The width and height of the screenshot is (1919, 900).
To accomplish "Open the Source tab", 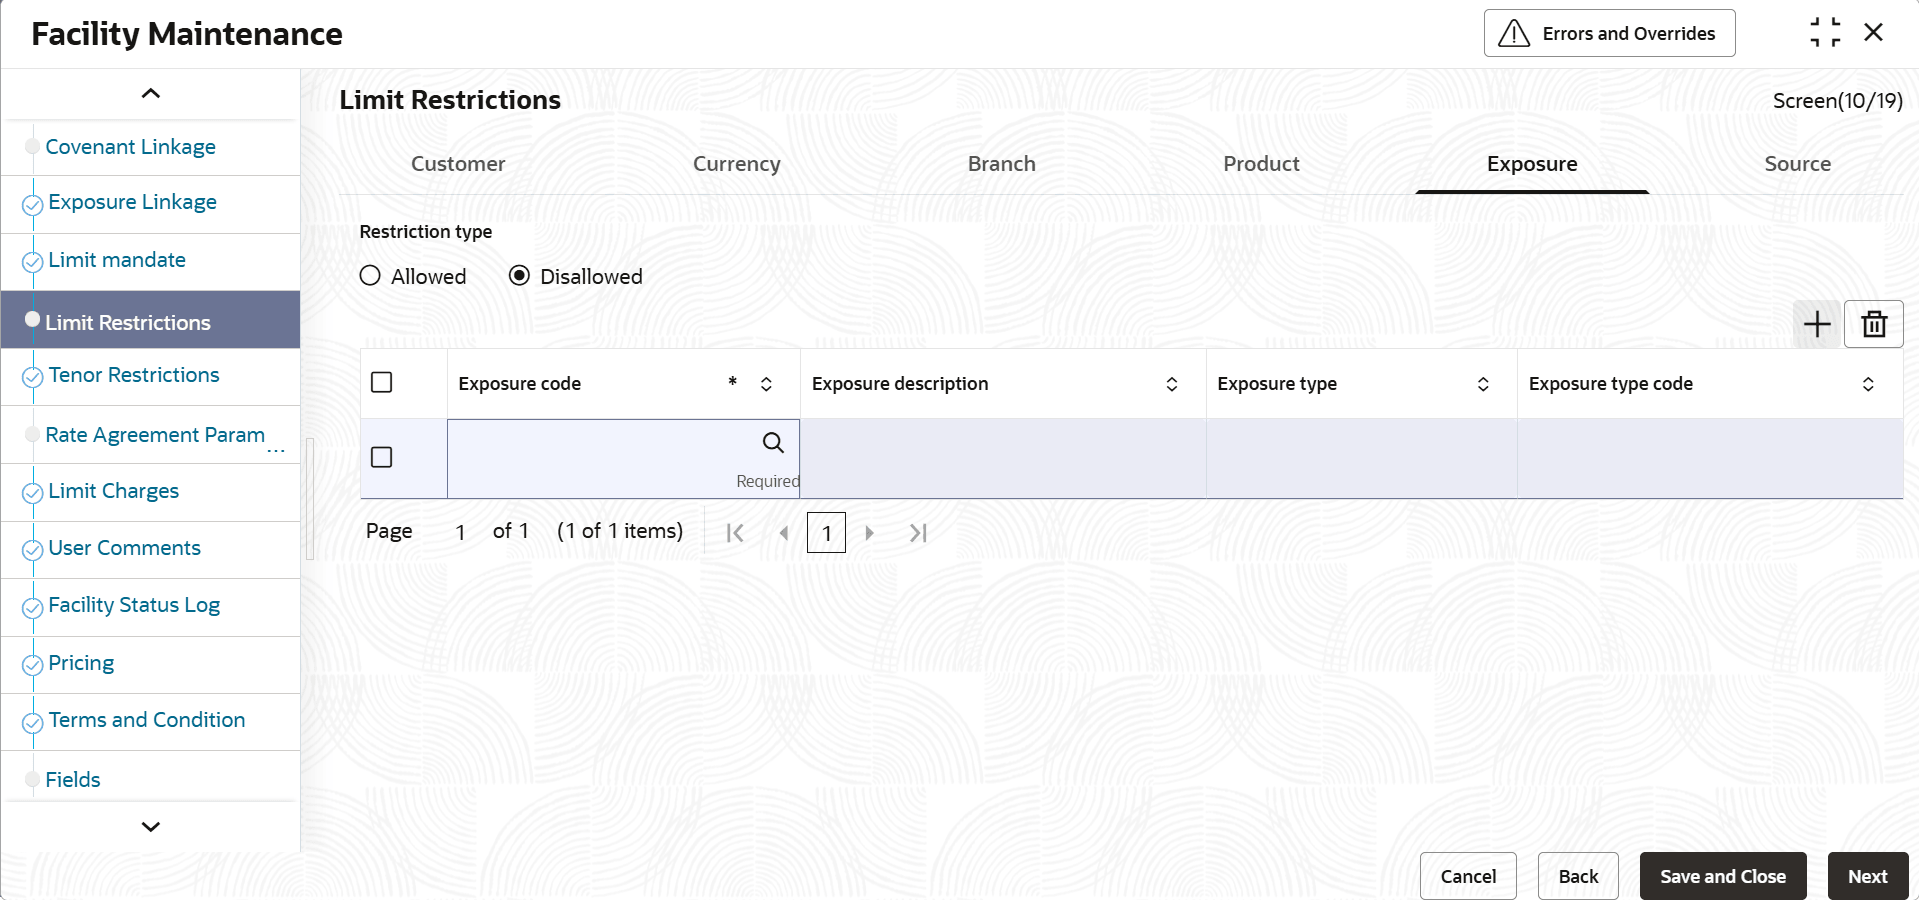I will pyautogui.click(x=1797, y=164).
